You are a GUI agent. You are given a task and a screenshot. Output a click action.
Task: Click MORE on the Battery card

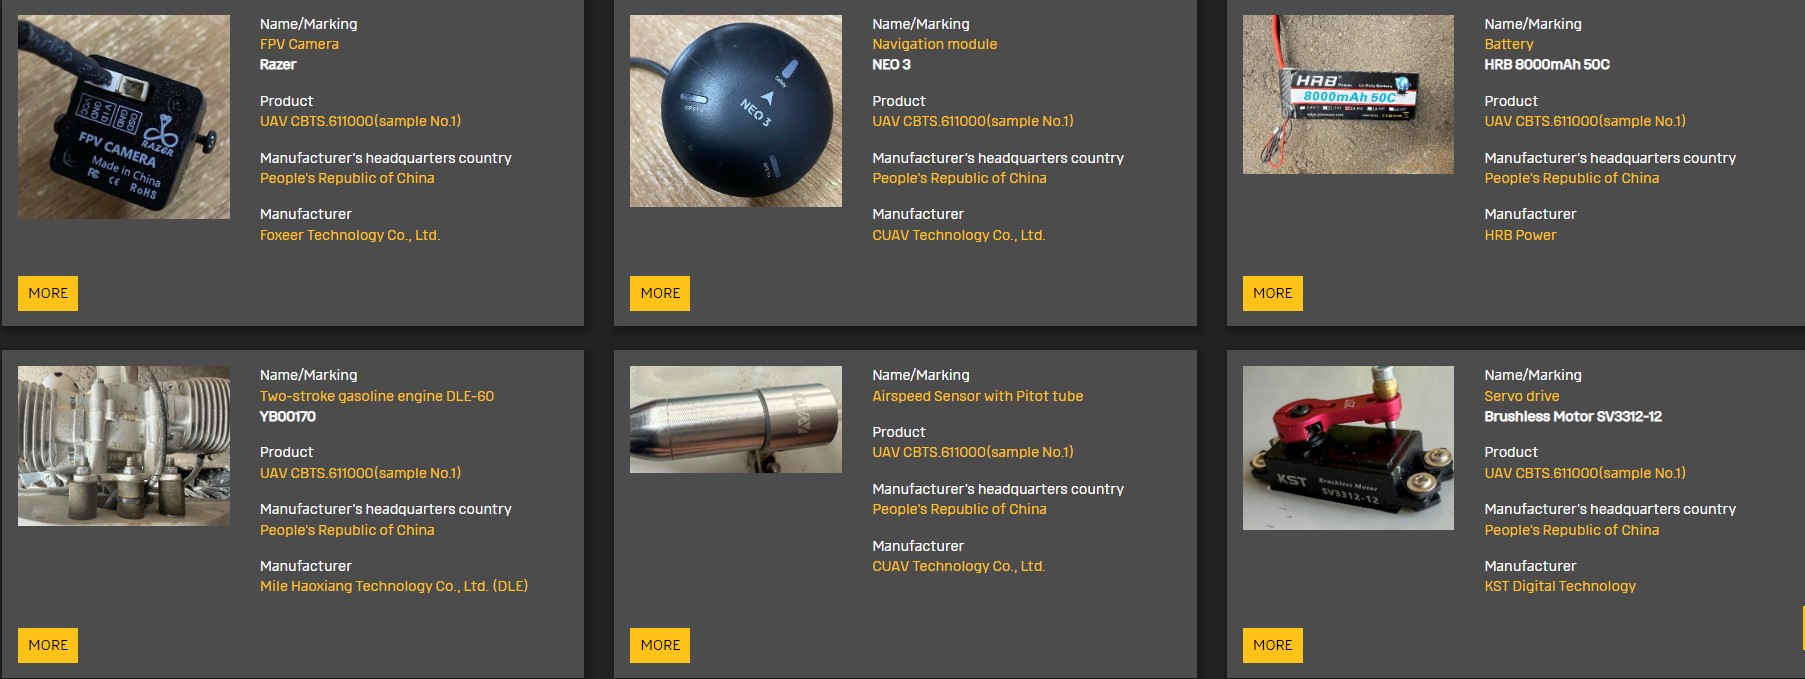point(1272,293)
